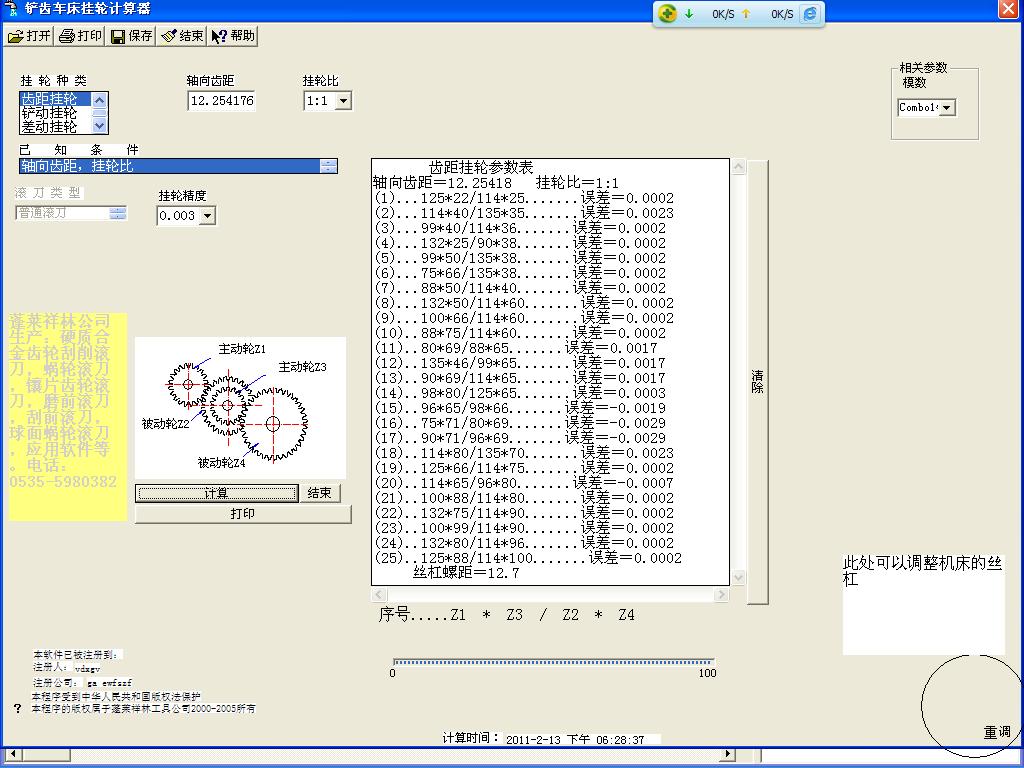The width and height of the screenshot is (1024, 768).
Task: Select 齿距挂轮 in the gear type list
Action: tap(56, 99)
